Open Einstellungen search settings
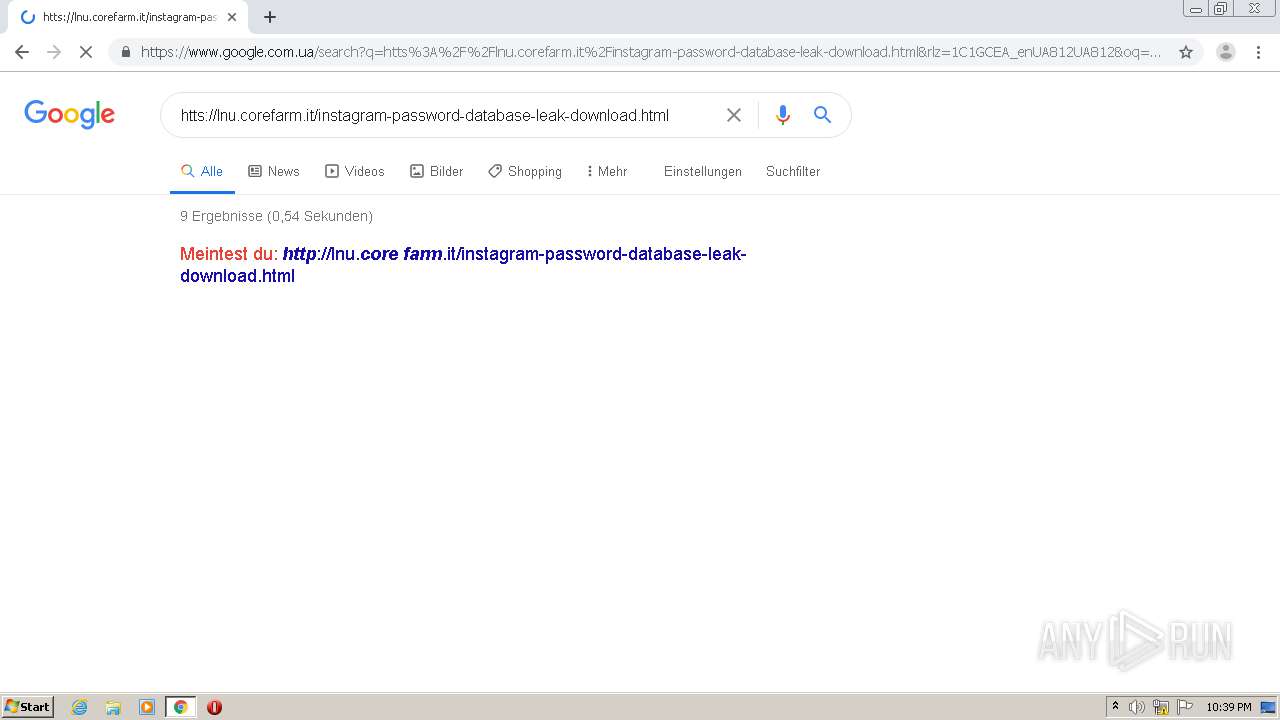The height and width of the screenshot is (720, 1280). [x=703, y=171]
